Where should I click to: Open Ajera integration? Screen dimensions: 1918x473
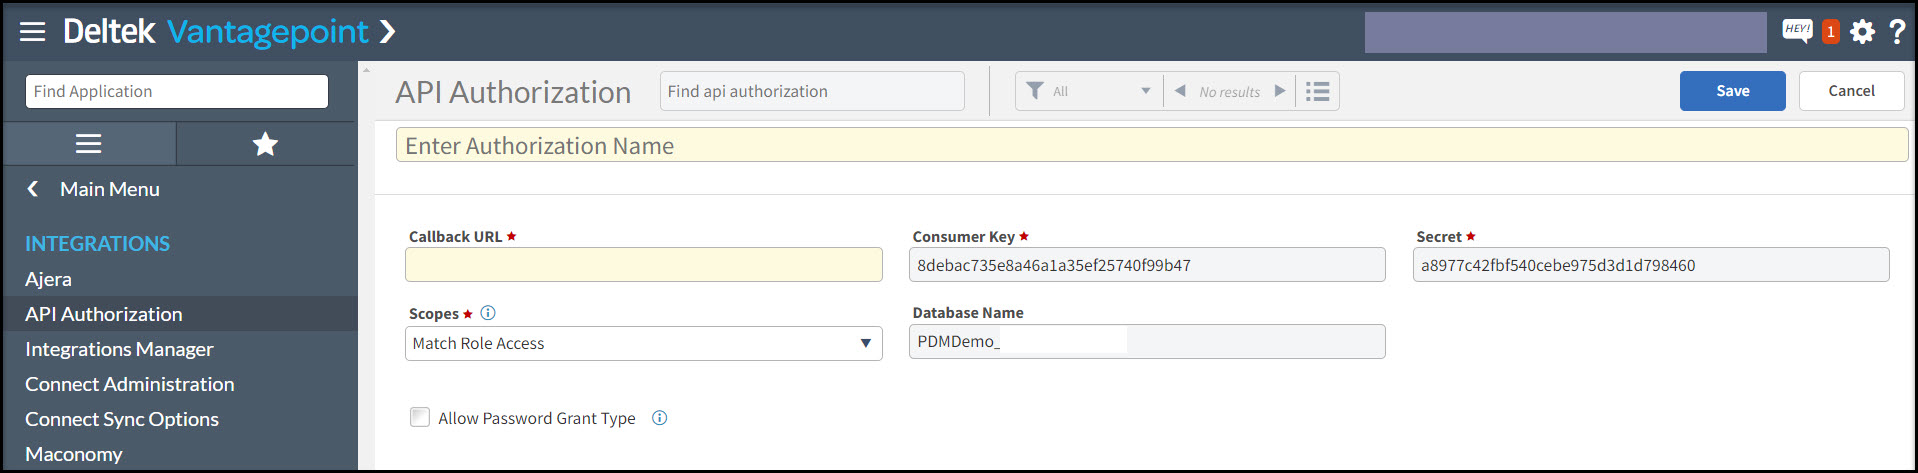pos(48,279)
